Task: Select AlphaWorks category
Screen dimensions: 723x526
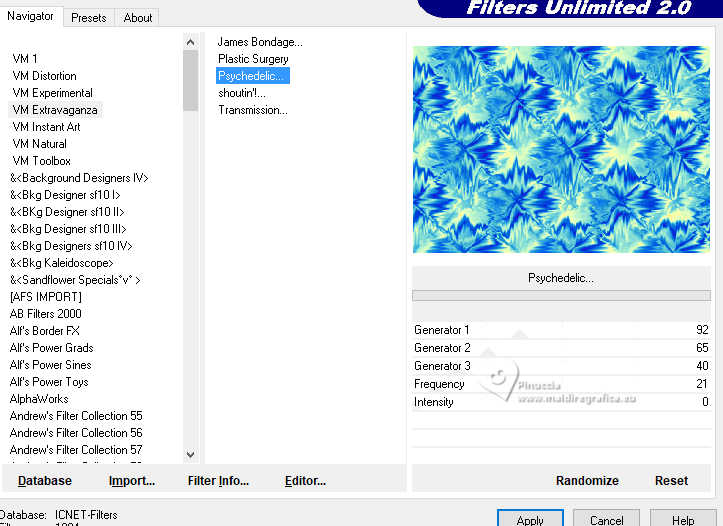Action: point(39,399)
